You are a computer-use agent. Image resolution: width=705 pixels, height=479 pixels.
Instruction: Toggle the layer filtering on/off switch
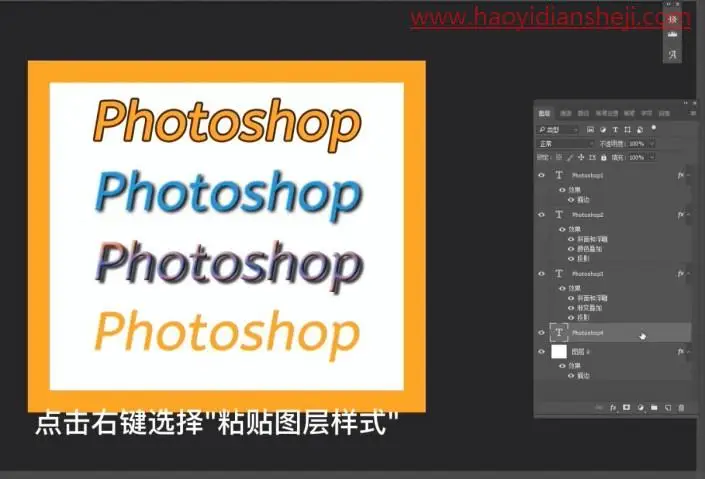pyautogui.click(x=654, y=128)
